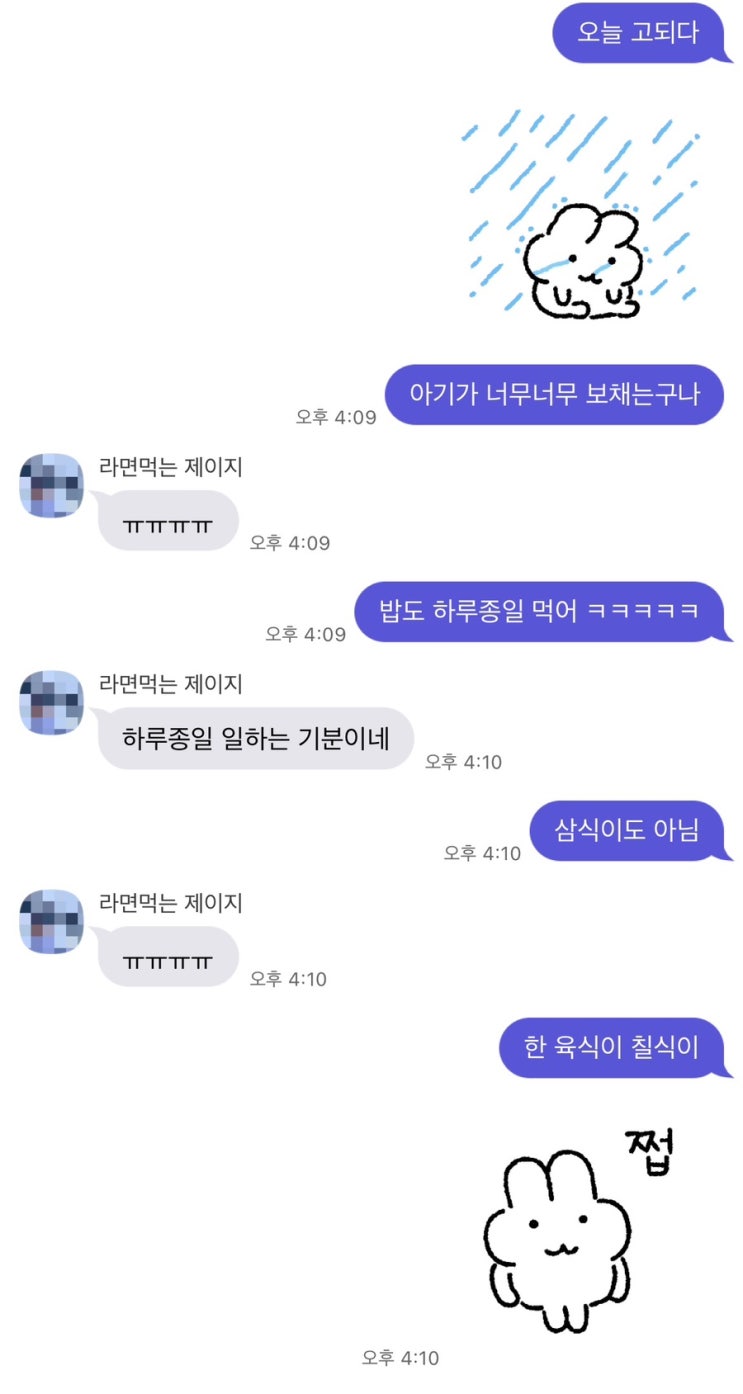Select the ㅠㅠㅠㅠ bubble sent at 4:09

pos(168,521)
